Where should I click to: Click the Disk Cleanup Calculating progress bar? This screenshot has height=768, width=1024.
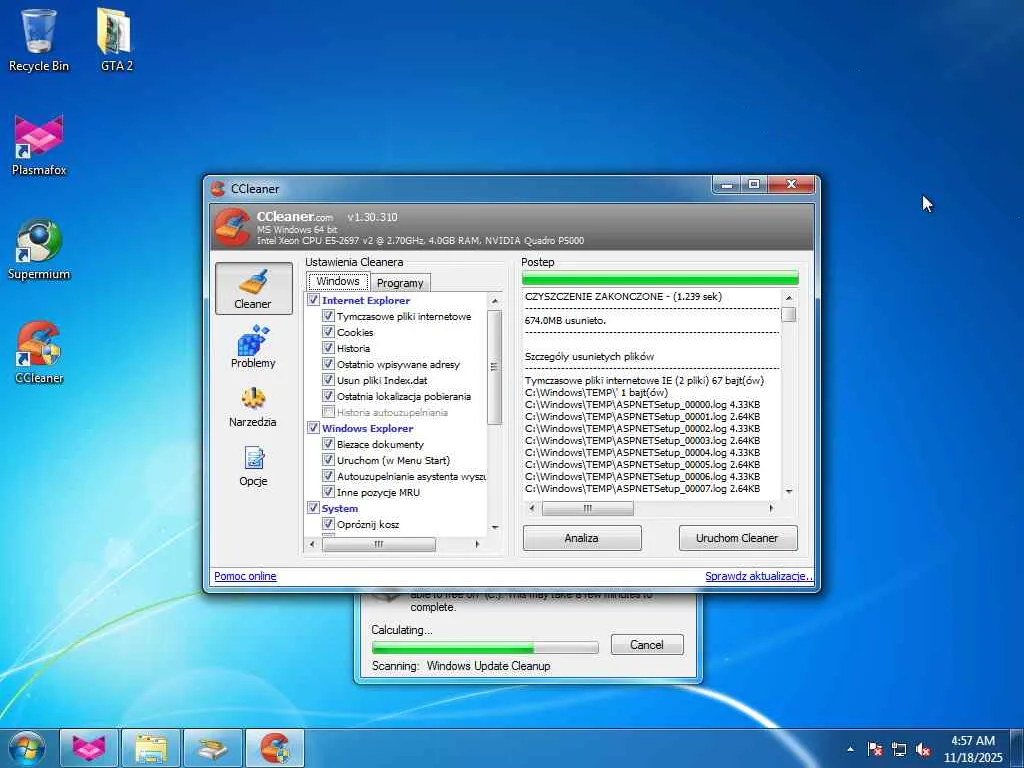485,647
